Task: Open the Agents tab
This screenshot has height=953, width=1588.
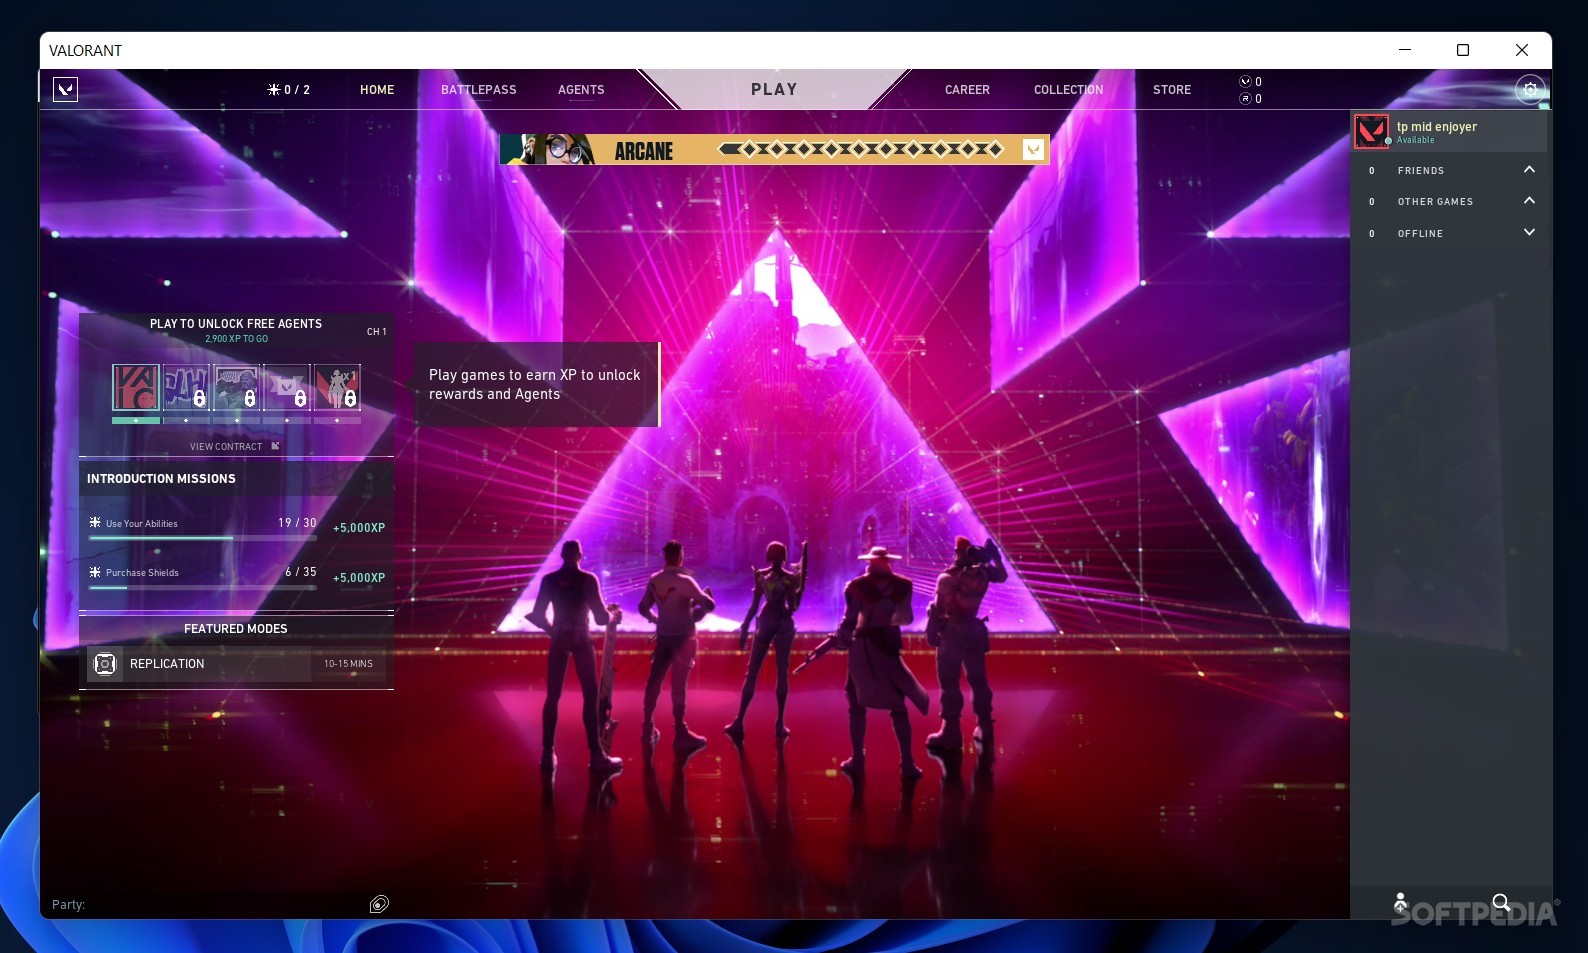Action: point(581,90)
